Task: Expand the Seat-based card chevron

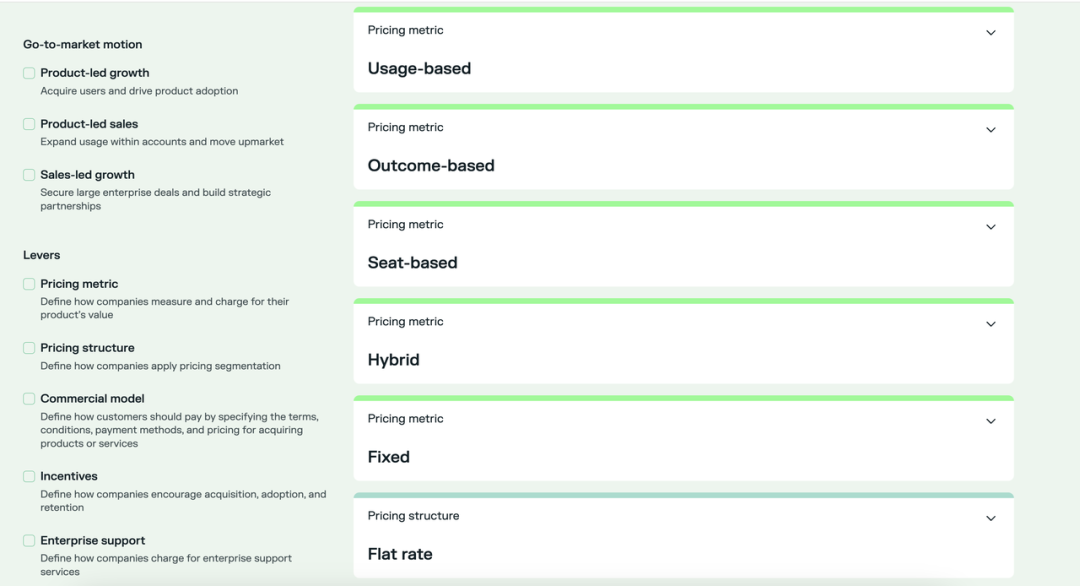Action: [990, 227]
